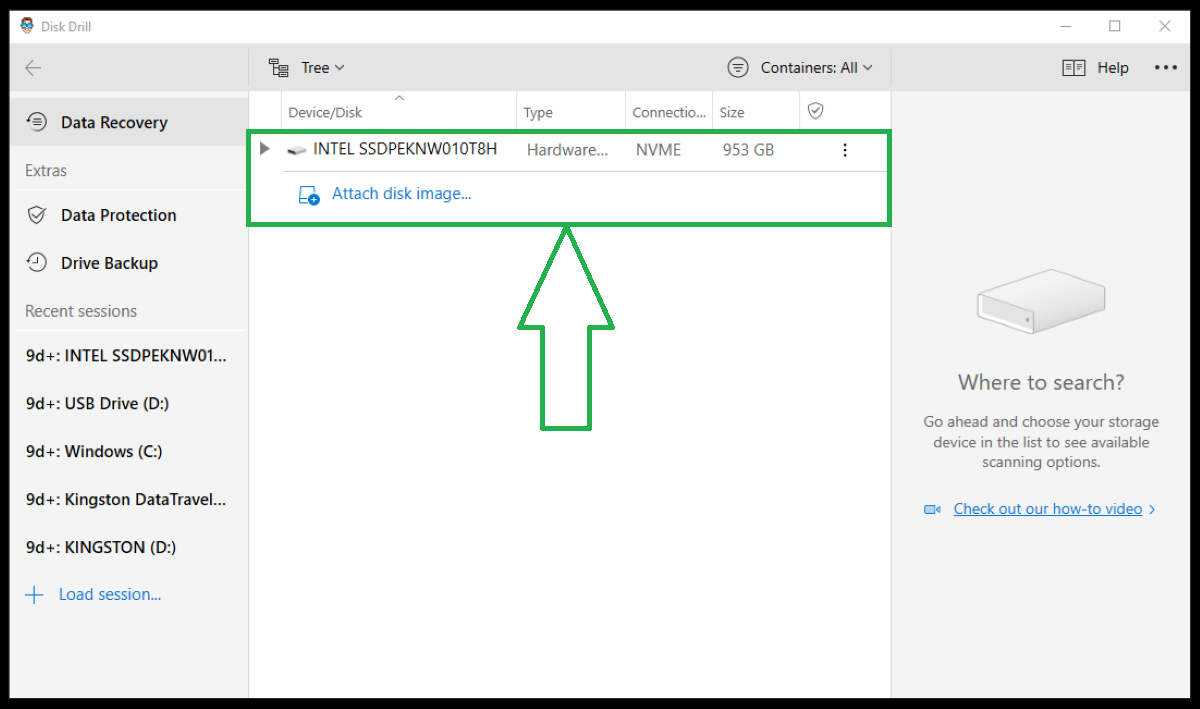Viewport: 1200px width, 709px height.
Task: Click the shield protection column header icon
Action: tap(815, 111)
